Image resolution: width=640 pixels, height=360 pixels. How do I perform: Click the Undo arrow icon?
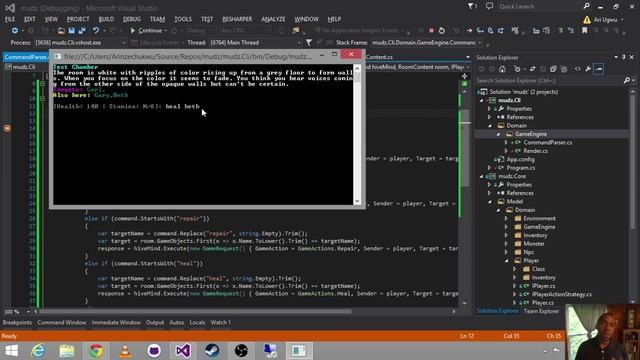96,31
